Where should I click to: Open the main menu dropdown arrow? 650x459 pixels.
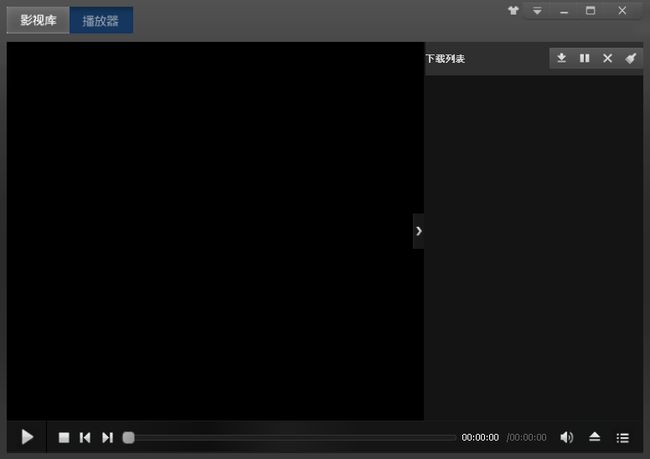537,11
